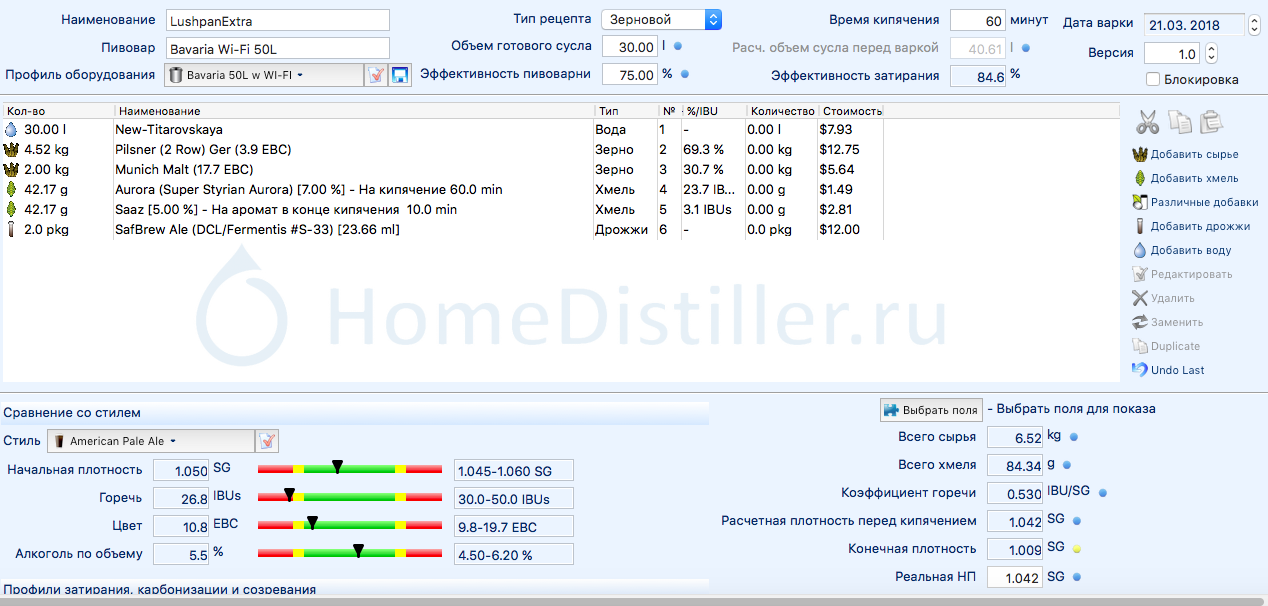1268x606 pixels.
Task: Click the scissors cut icon
Action: point(1147,122)
